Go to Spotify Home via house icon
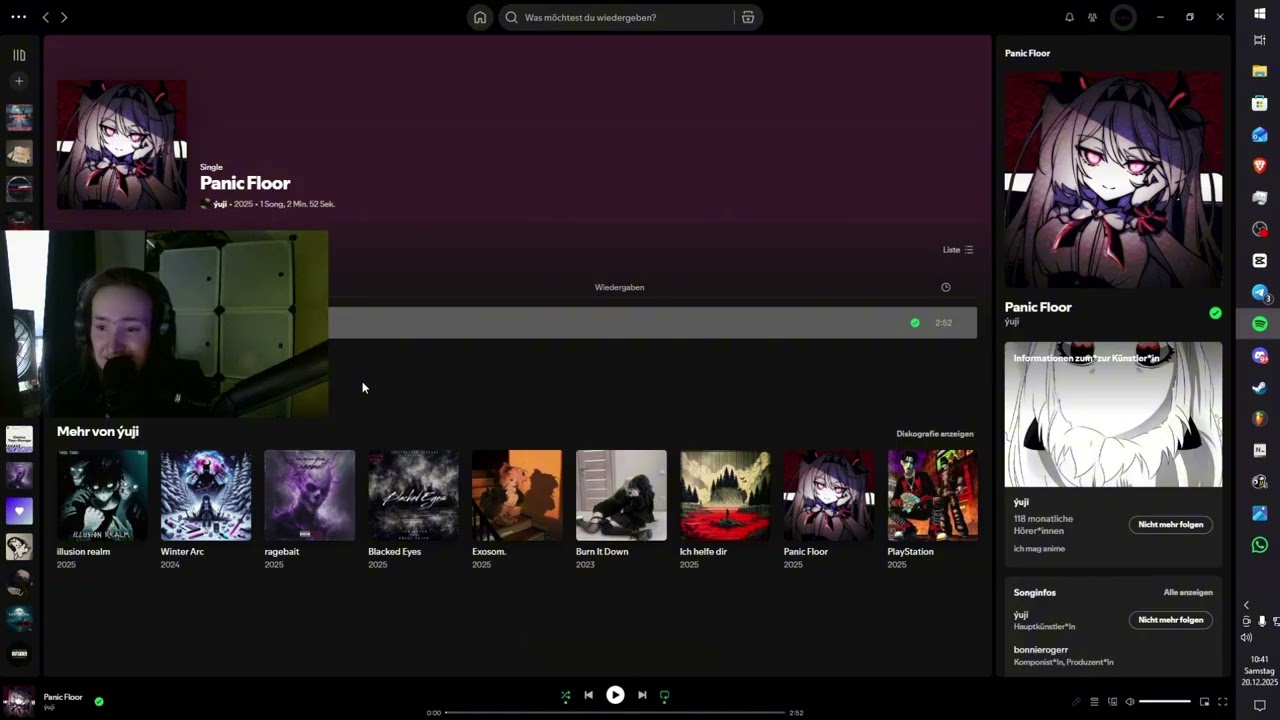Image resolution: width=1280 pixels, height=720 pixels. (480, 17)
